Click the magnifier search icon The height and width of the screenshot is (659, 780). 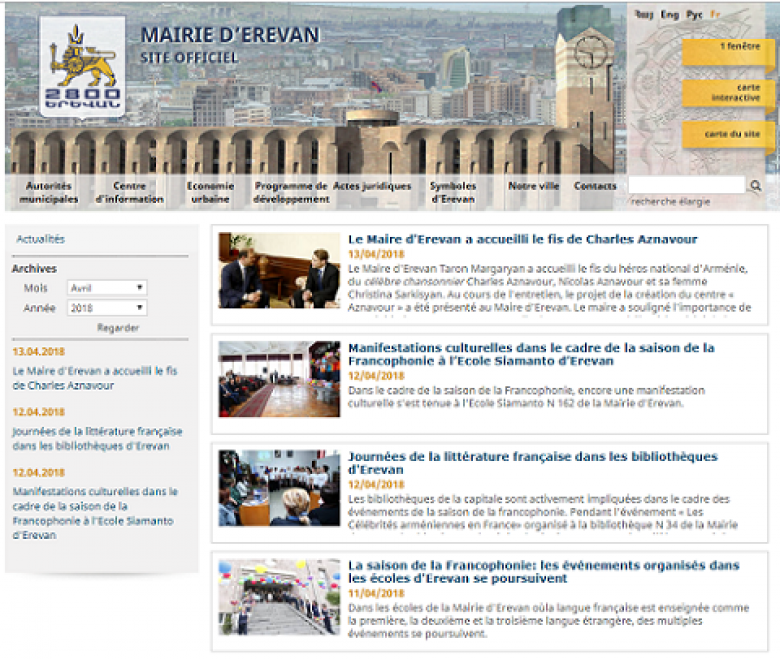click(x=756, y=186)
